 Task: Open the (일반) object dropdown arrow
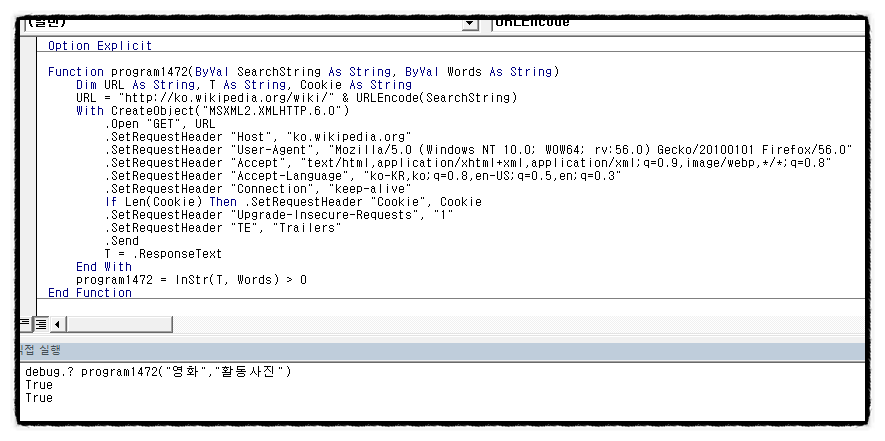tap(469, 23)
